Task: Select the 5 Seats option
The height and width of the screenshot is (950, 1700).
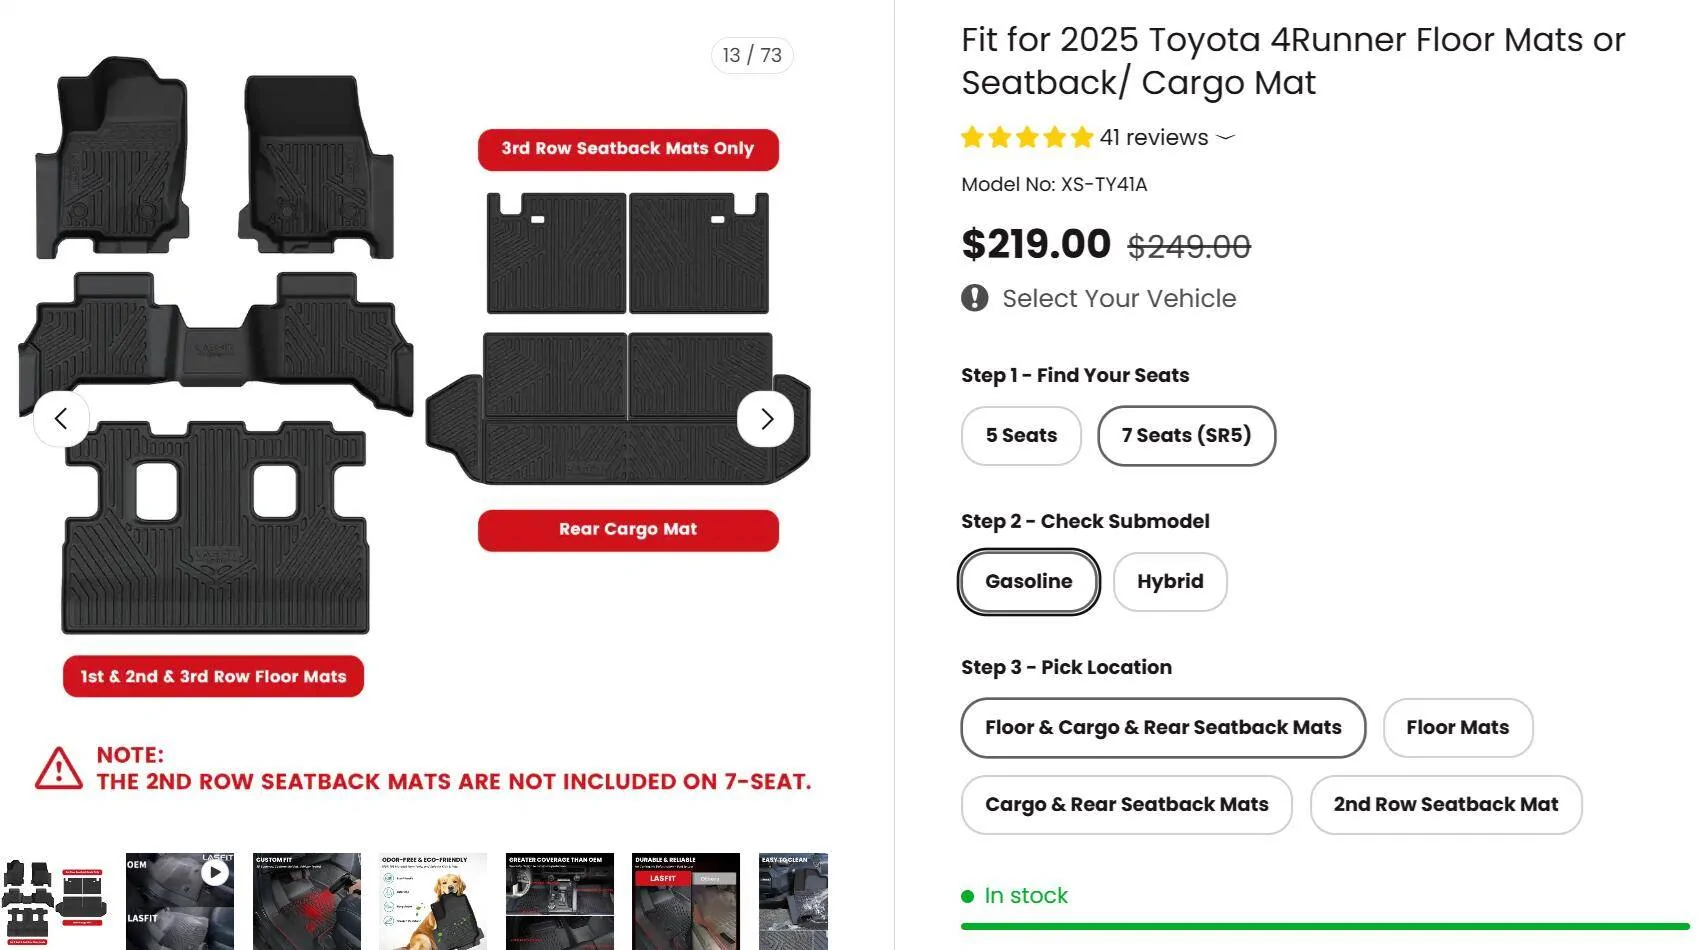Action: coord(1020,435)
